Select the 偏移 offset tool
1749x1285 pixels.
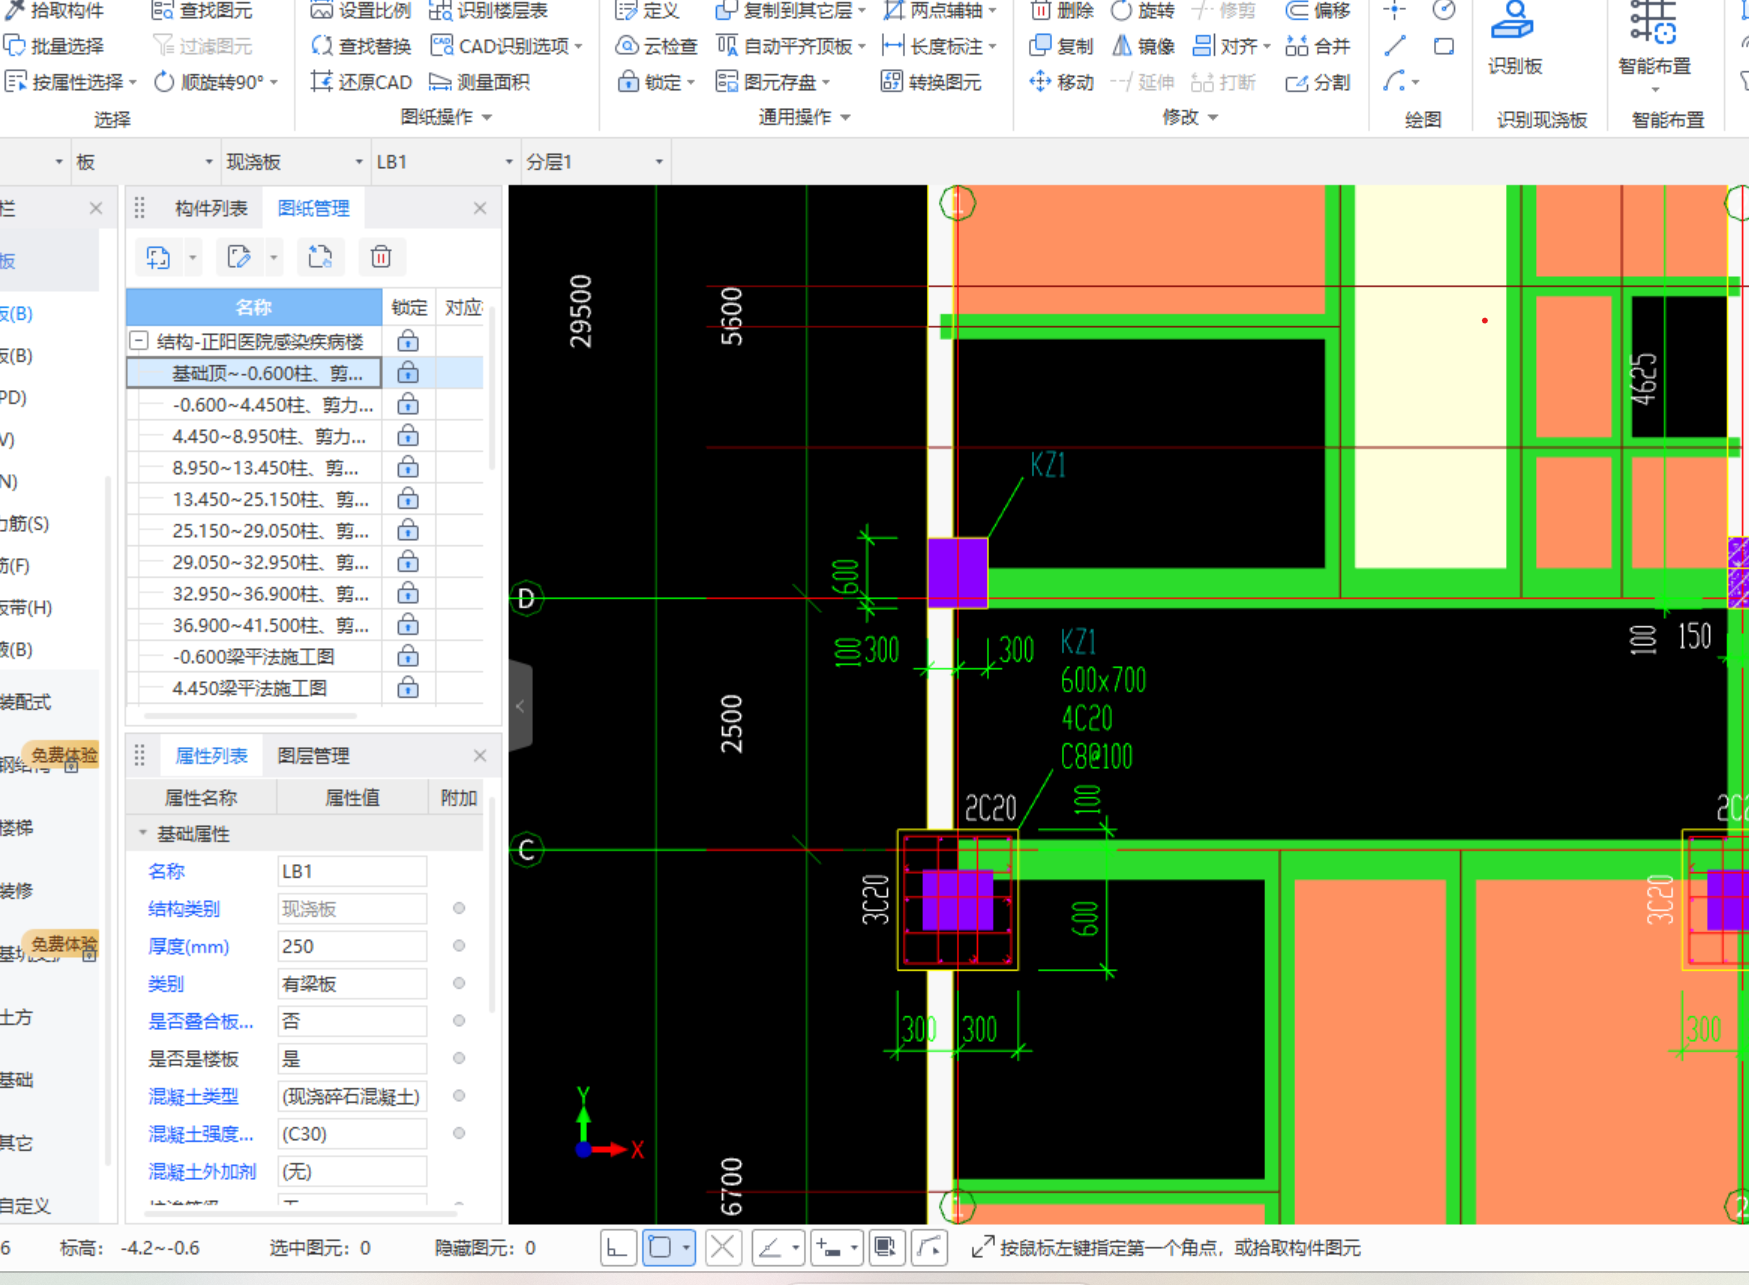pyautogui.click(x=1318, y=11)
